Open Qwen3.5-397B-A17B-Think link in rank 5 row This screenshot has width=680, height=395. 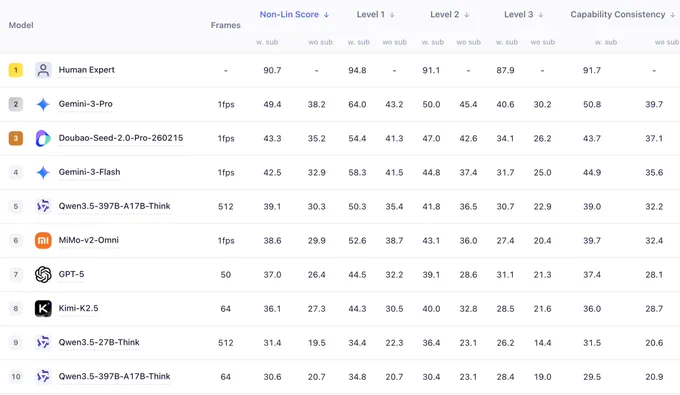(x=114, y=206)
